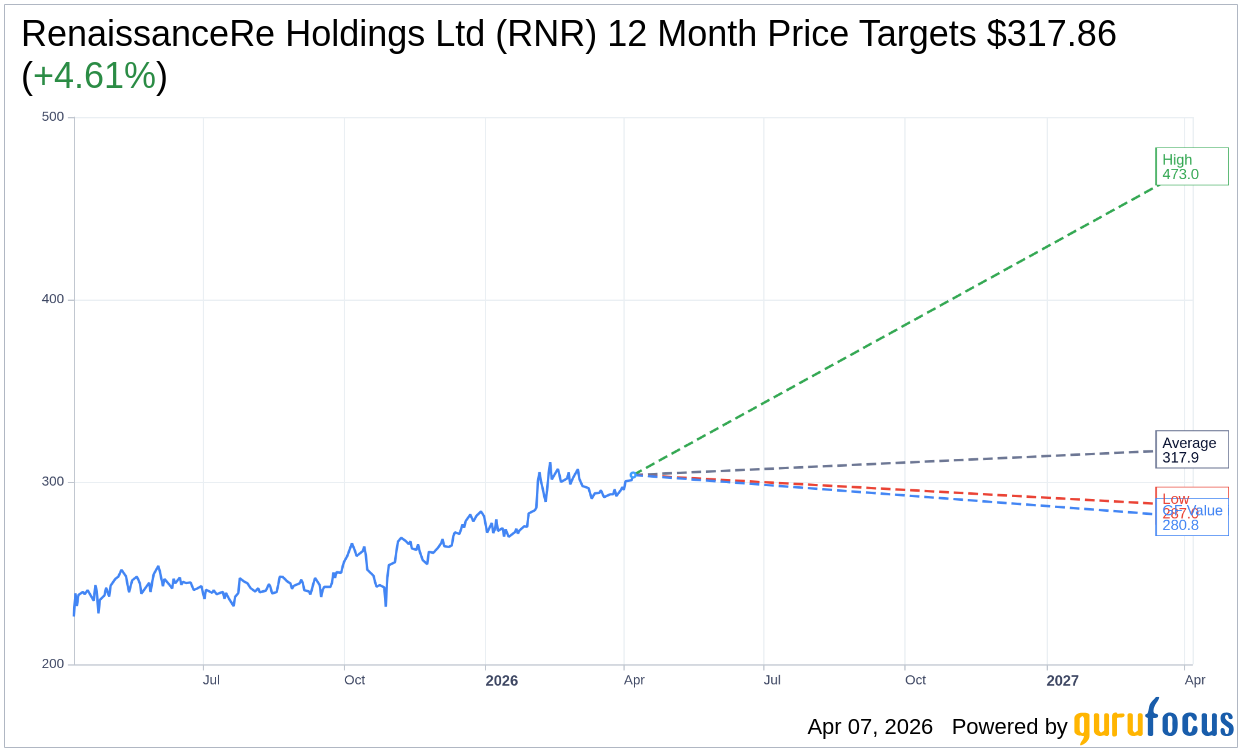
Task: Click the Apr 07, 2026 date text
Action: pos(869,727)
